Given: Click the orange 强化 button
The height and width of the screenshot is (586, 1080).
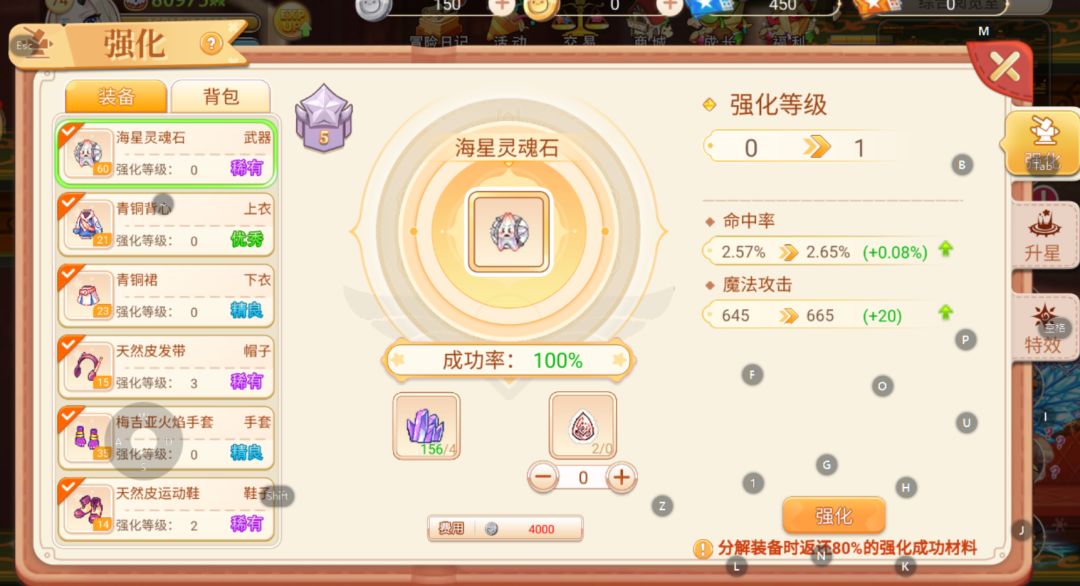Looking at the screenshot, I should pos(833,515).
